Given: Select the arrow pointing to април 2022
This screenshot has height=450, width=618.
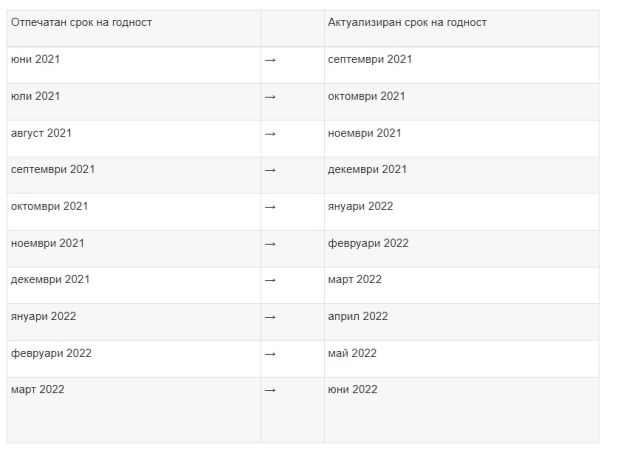Looking at the screenshot, I should click(270, 317).
